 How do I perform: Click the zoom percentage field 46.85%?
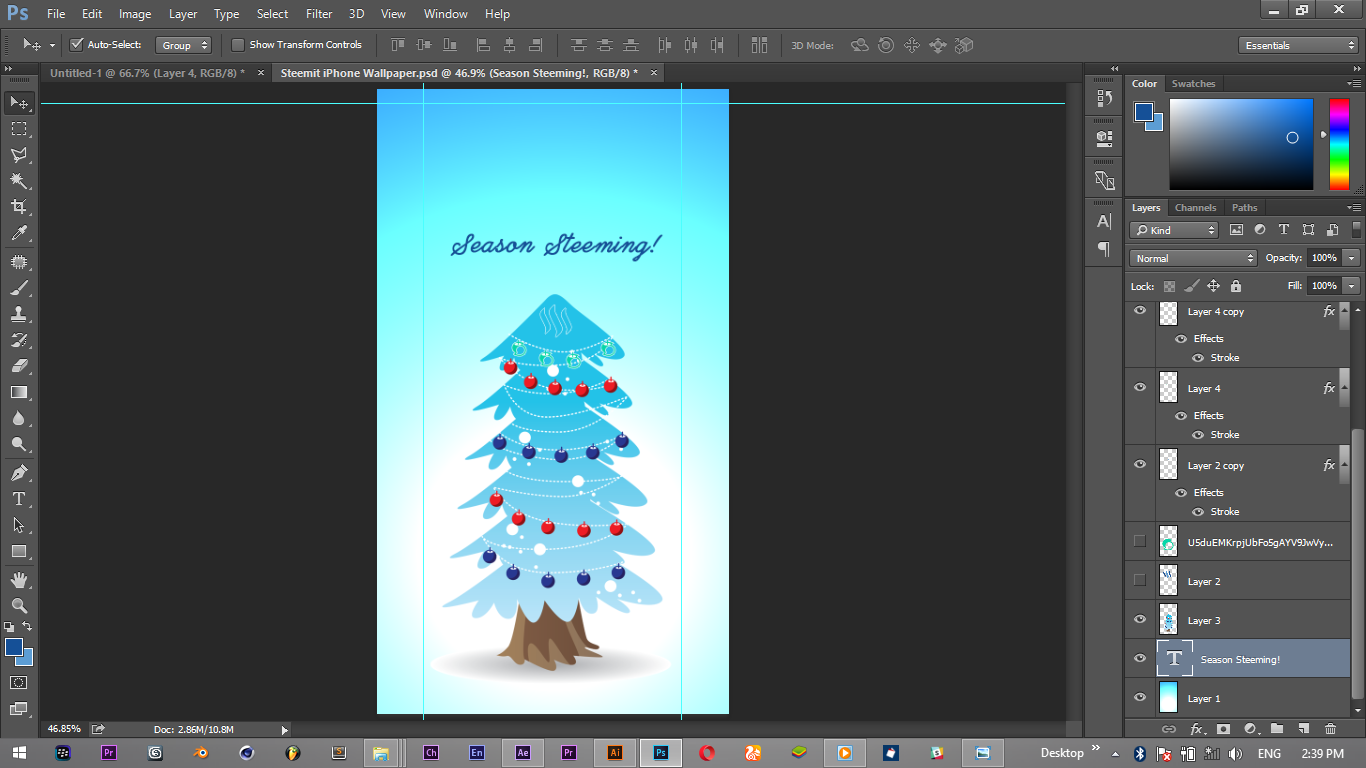click(x=64, y=729)
